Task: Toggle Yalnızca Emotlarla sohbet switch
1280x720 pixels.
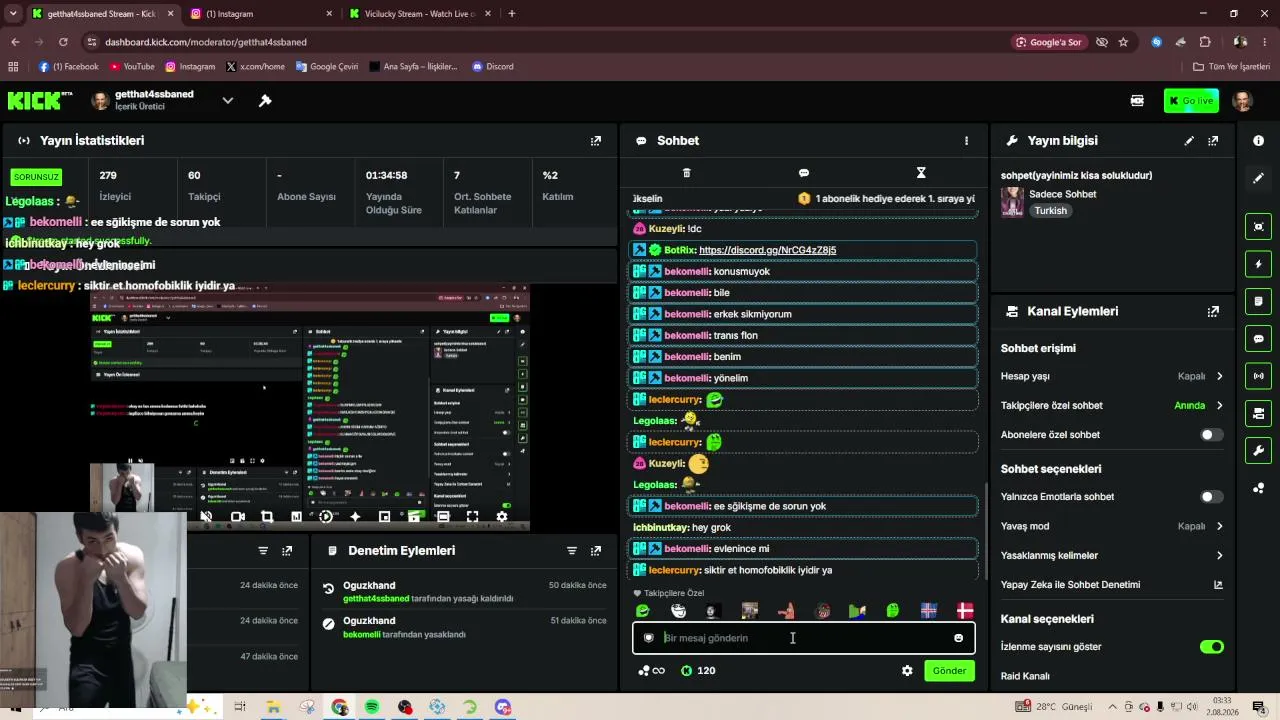Action: tap(1211, 497)
